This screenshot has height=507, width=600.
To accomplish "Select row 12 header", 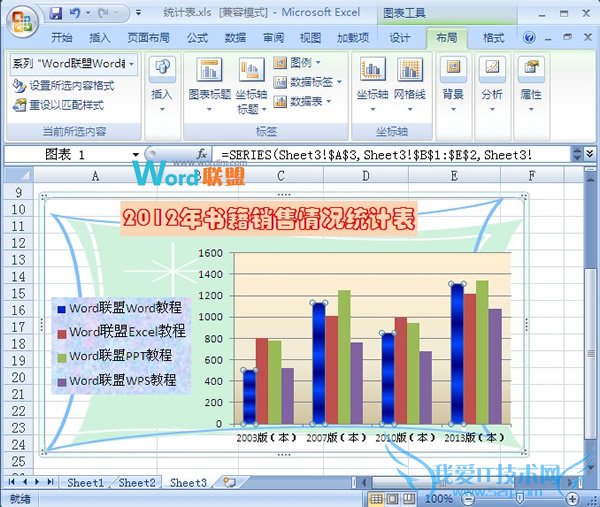I will (18, 243).
